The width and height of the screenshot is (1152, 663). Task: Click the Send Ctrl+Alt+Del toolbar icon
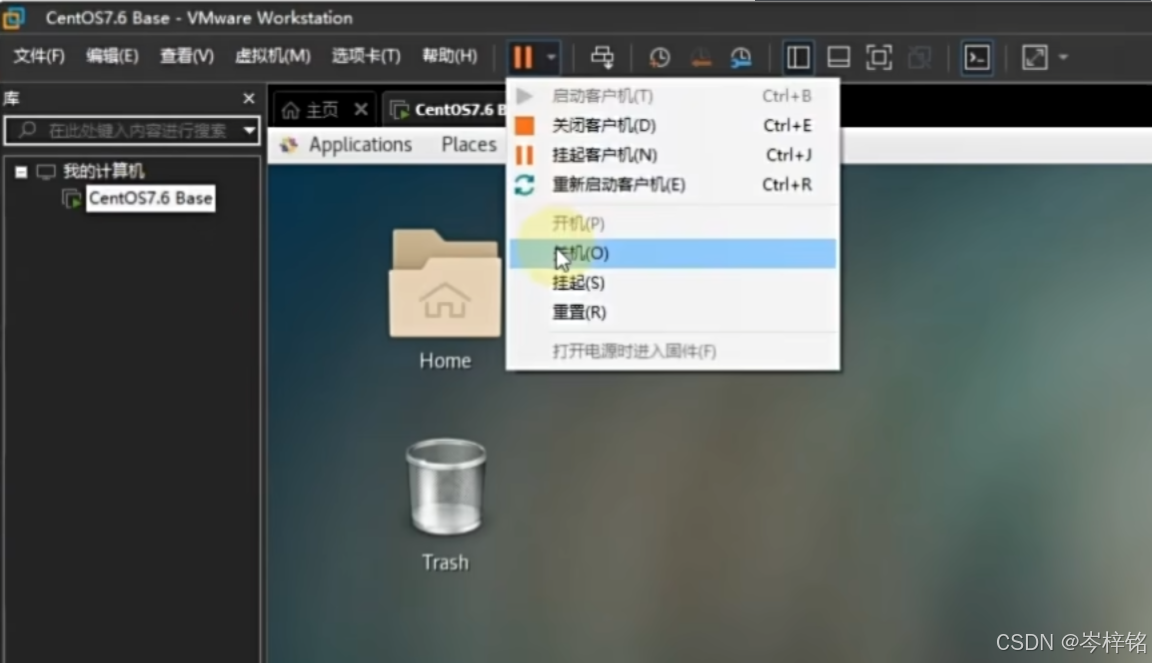(602, 57)
